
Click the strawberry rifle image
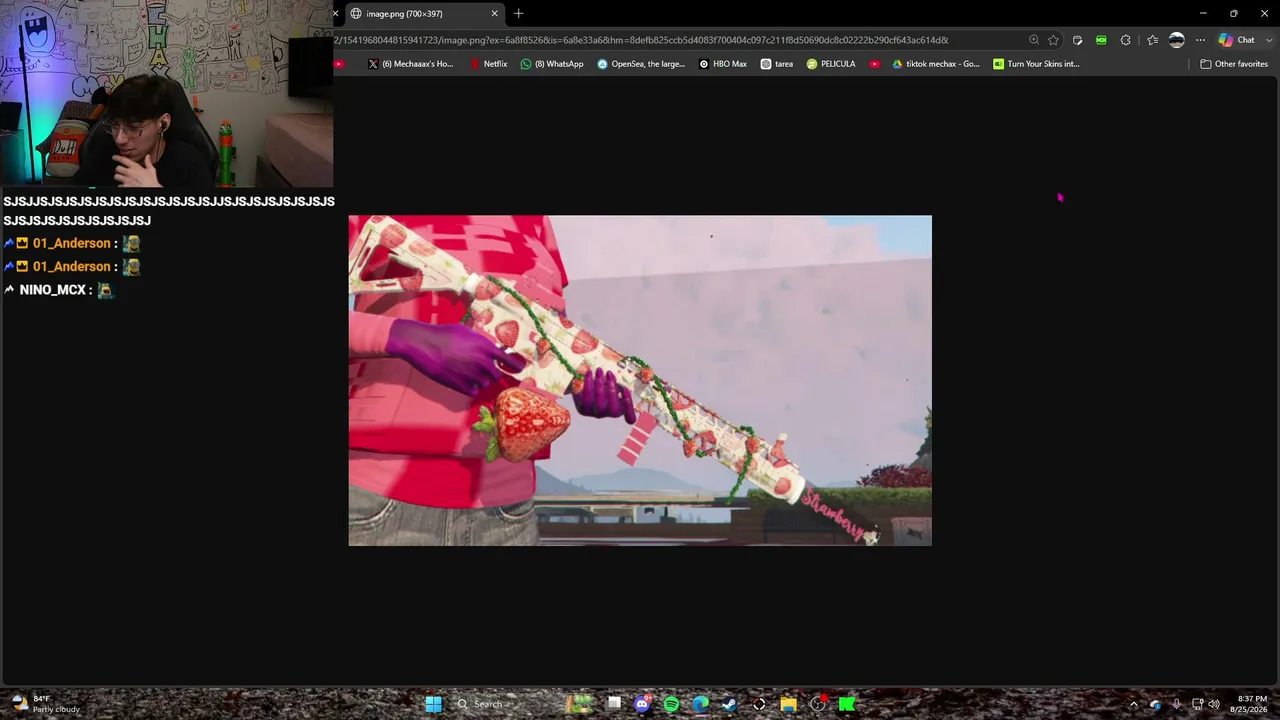pyautogui.click(x=640, y=380)
